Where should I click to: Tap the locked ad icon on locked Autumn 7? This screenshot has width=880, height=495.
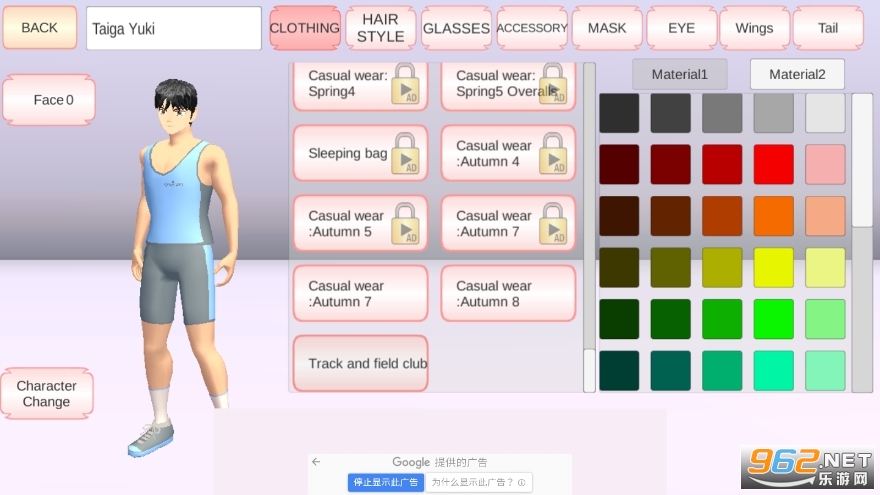(553, 223)
